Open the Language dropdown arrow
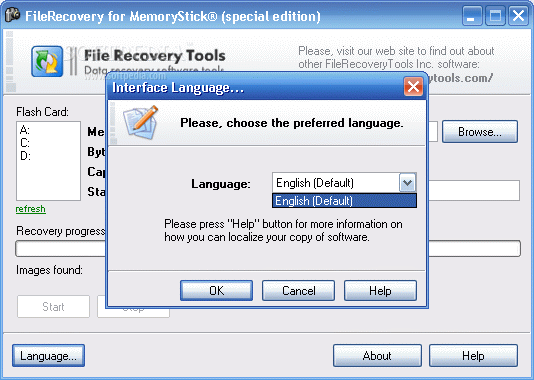The height and width of the screenshot is (380, 534). point(407,183)
